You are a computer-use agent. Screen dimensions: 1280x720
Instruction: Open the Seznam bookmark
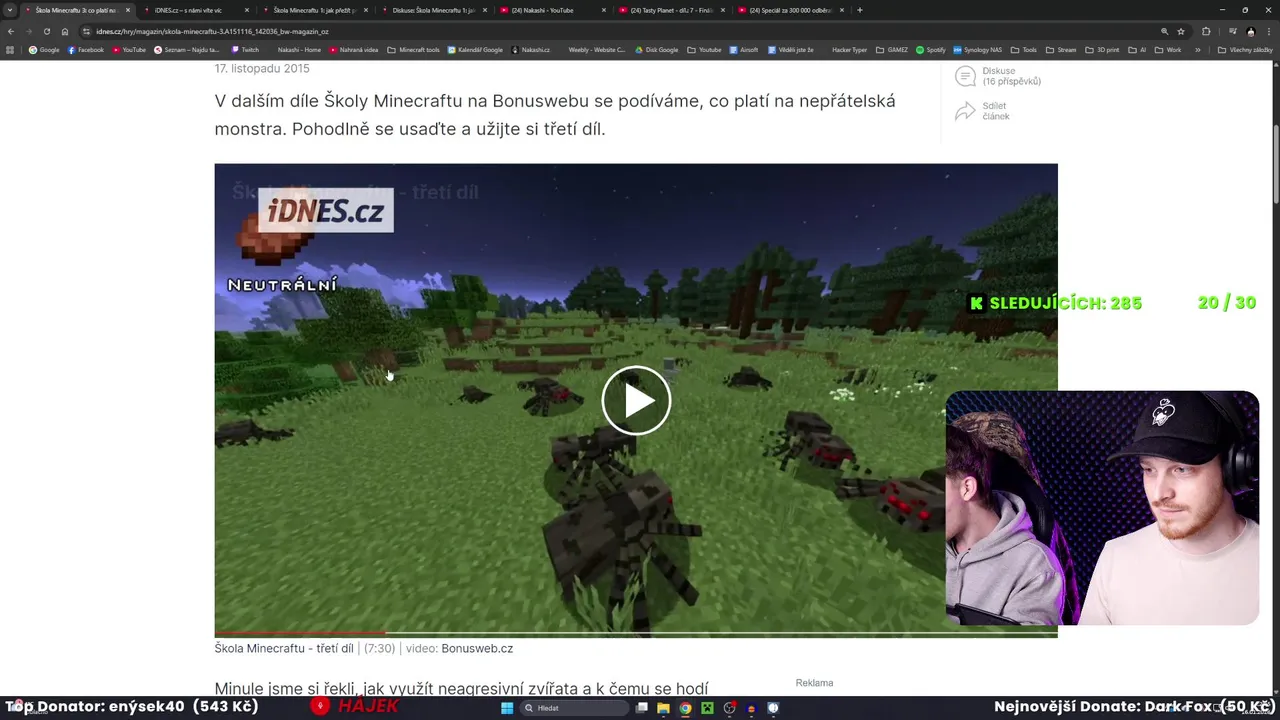tap(187, 49)
